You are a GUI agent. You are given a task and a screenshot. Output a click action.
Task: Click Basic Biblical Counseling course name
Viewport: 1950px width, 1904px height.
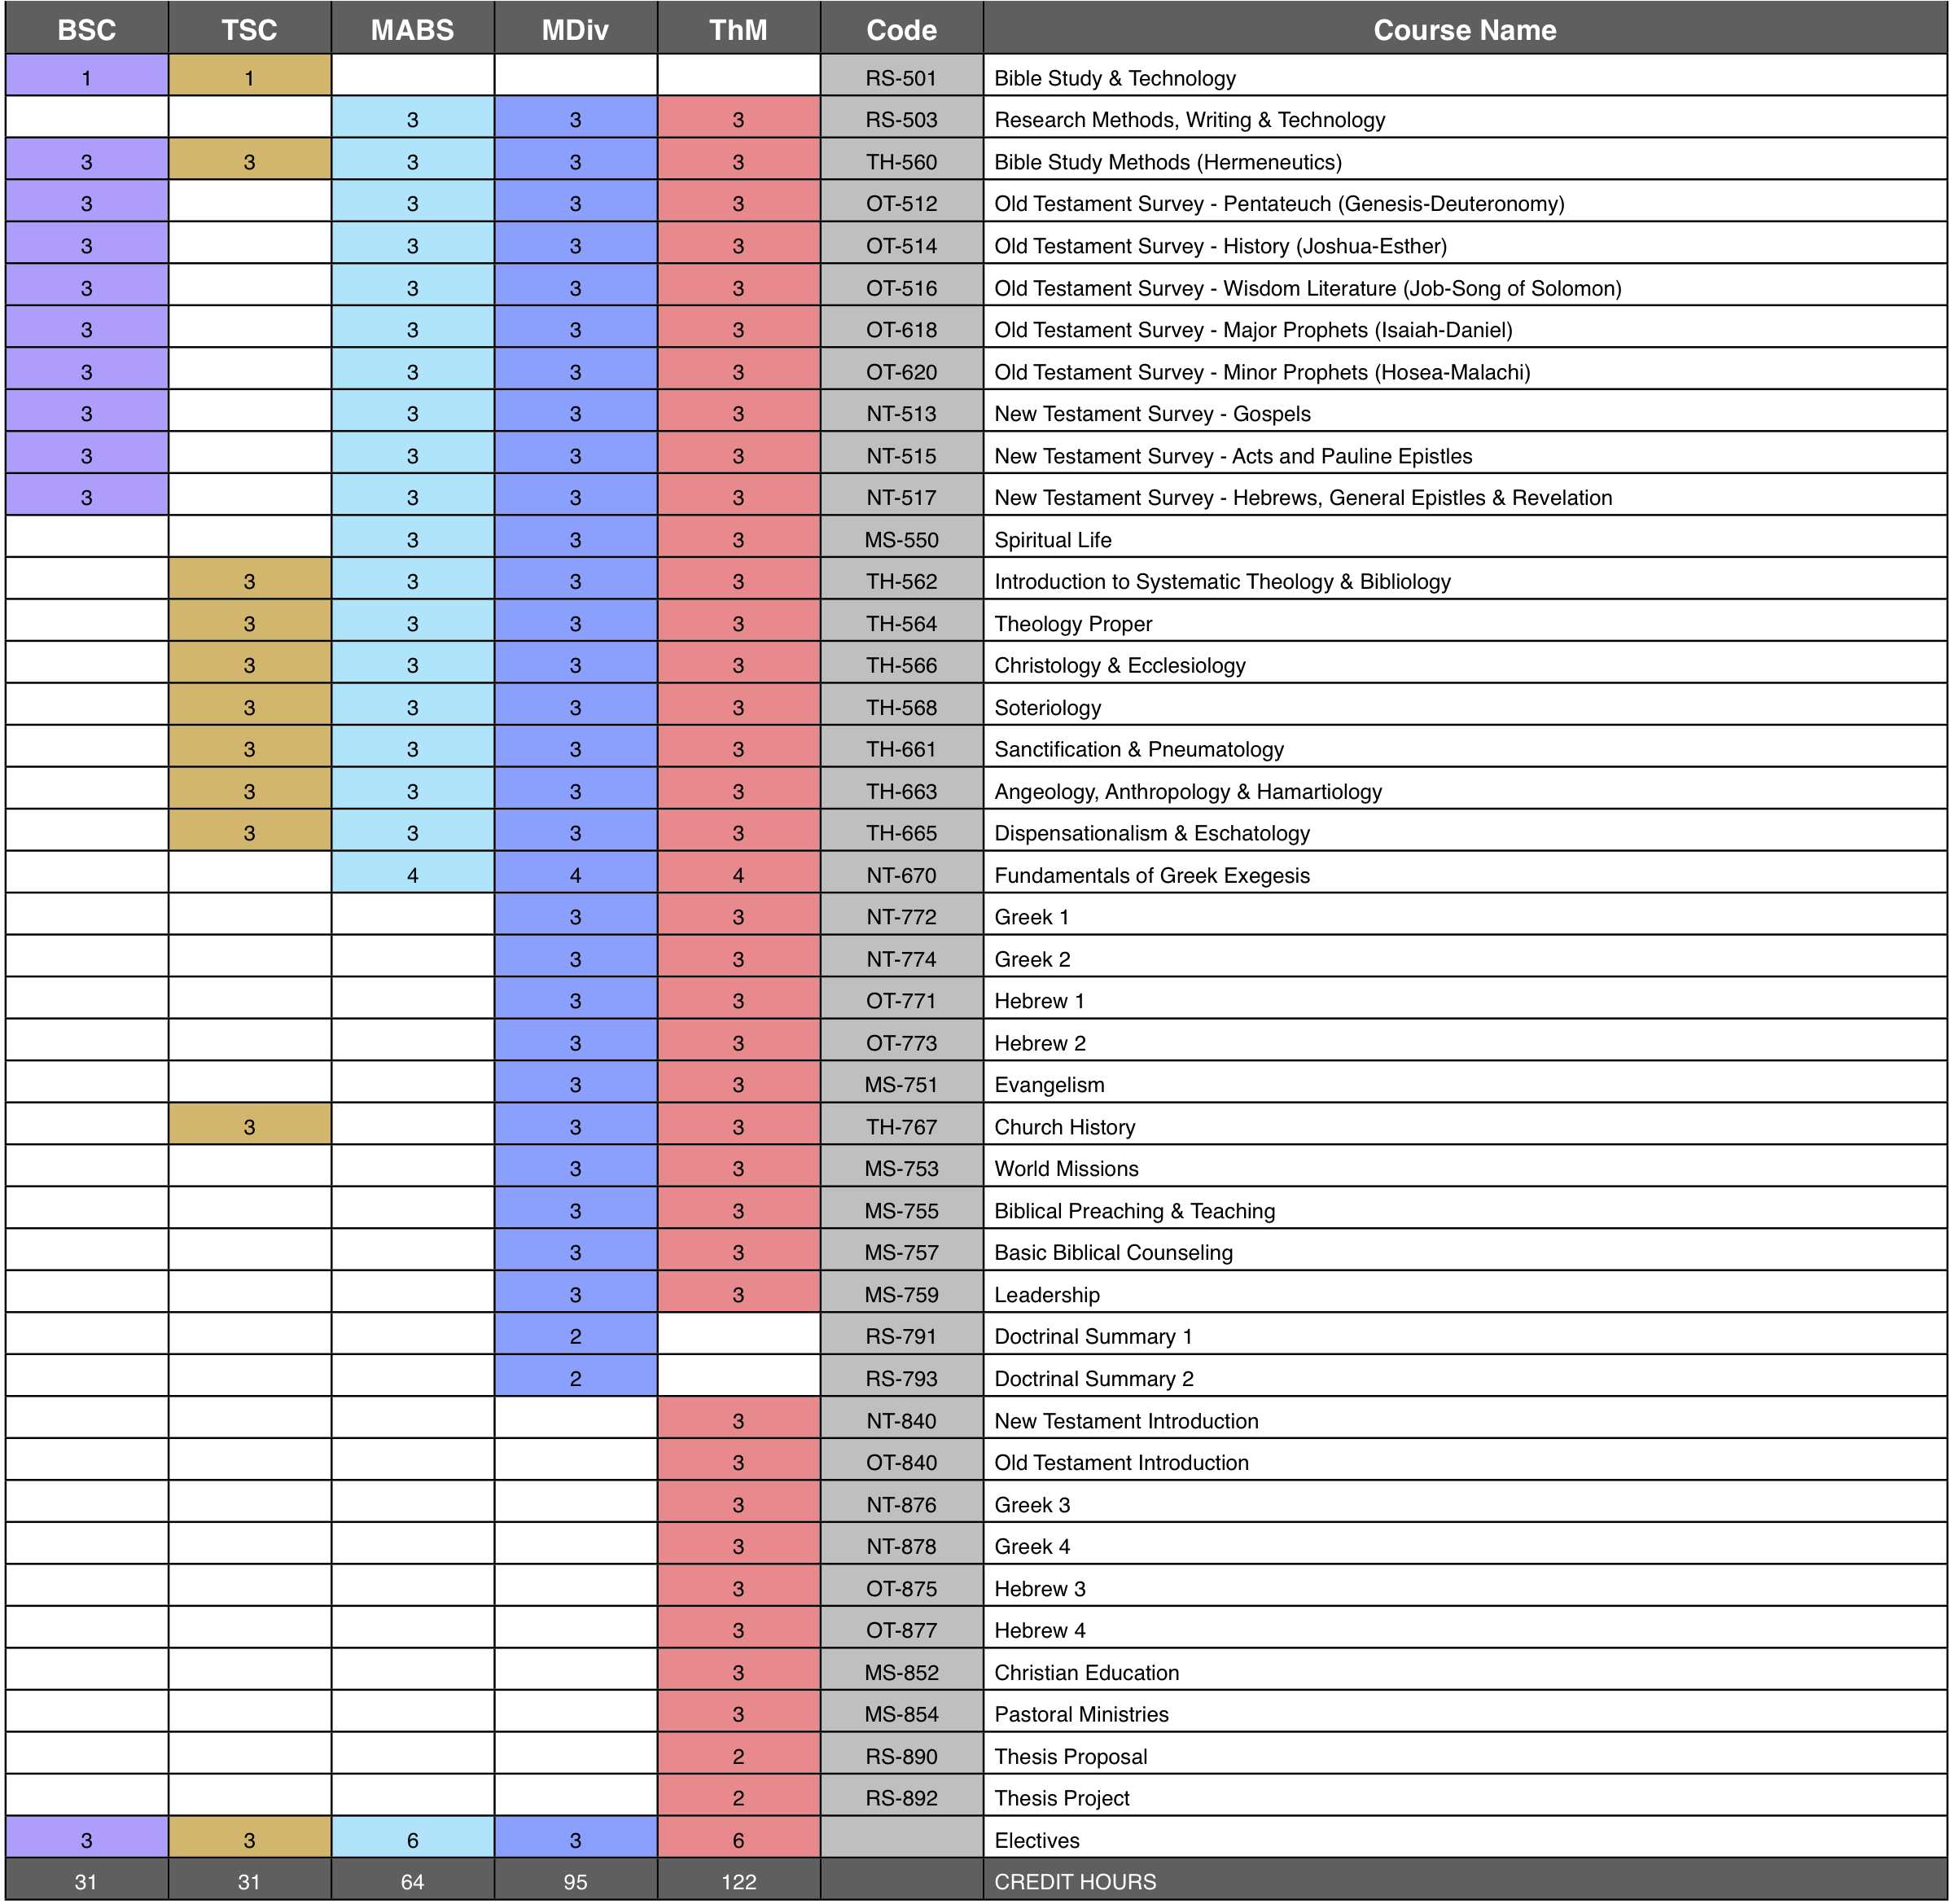[1113, 1253]
